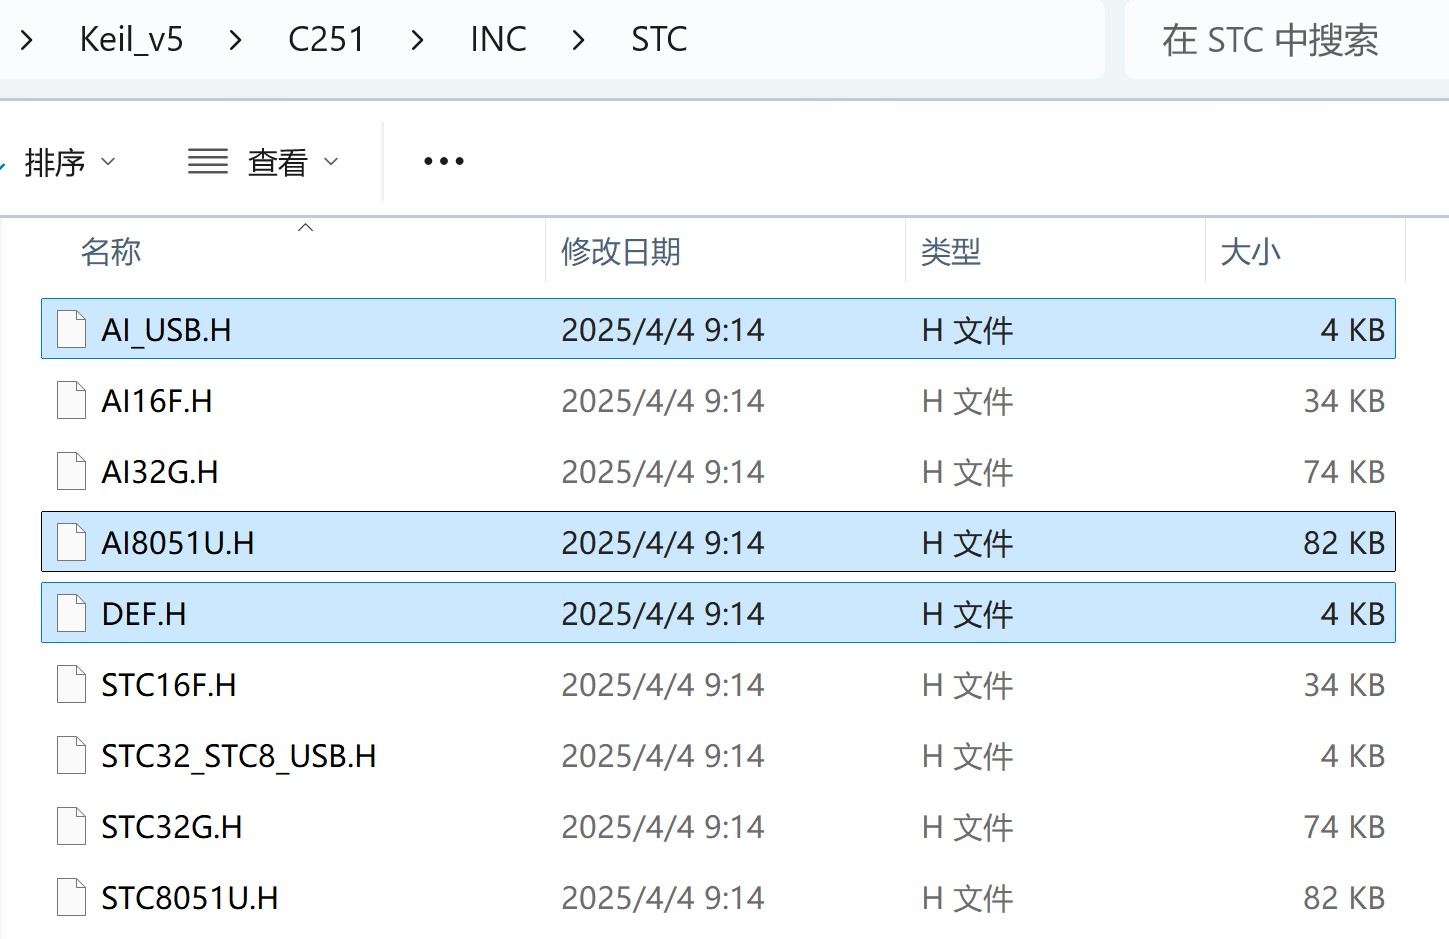Click the modified date of STC32G.H
The height and width of the screenshot is (939, 1449).
663,827
